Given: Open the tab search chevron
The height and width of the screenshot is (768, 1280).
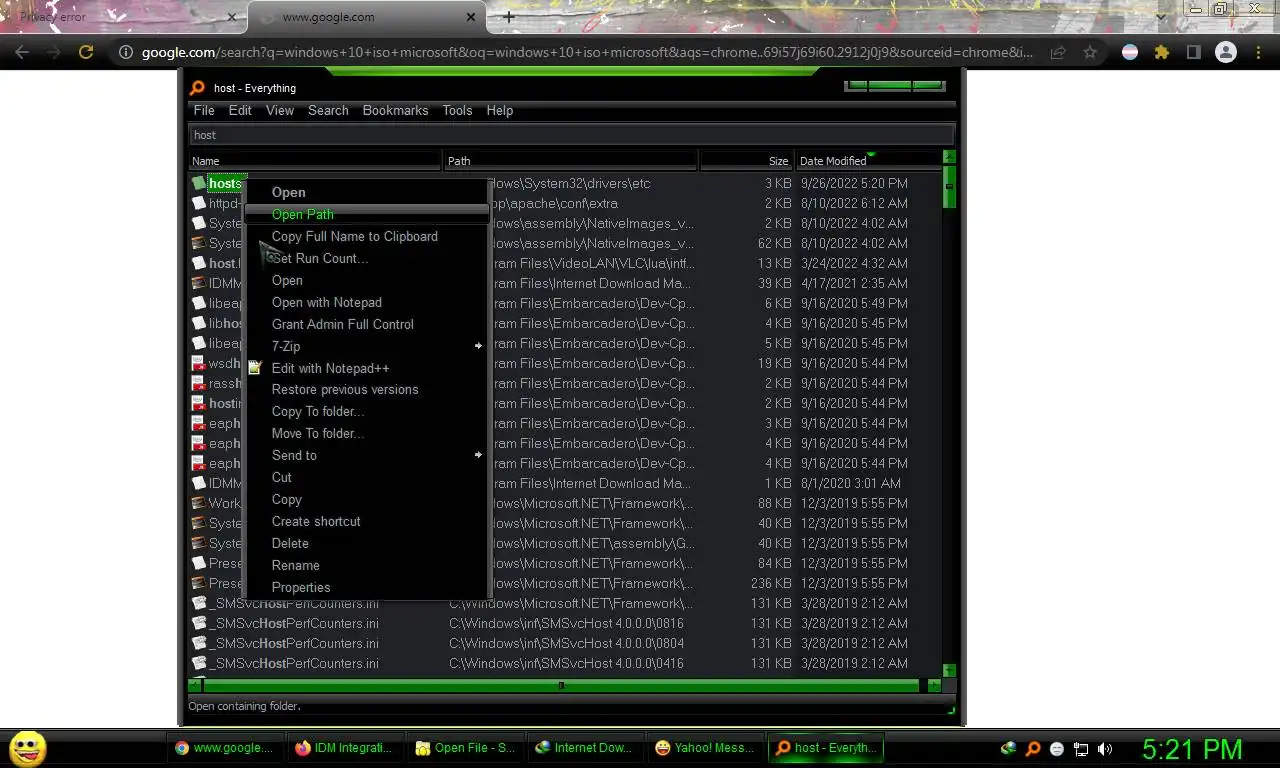Looking at the screenshot, I should click(x=1160, y=16).
